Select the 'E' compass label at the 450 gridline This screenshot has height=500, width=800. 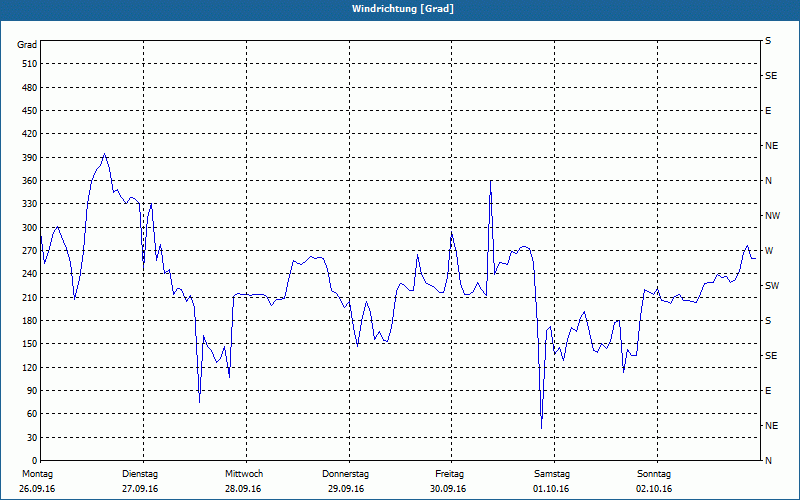(x=768, y=111)
